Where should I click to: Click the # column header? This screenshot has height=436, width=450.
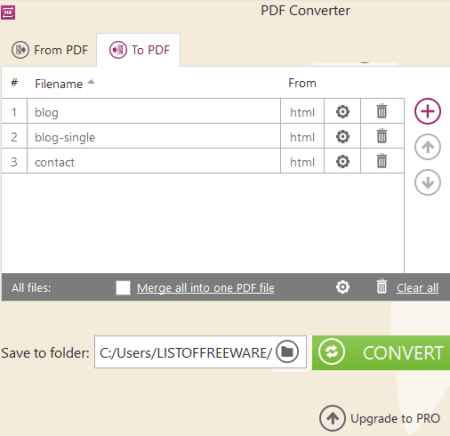(x=14, y=82)
